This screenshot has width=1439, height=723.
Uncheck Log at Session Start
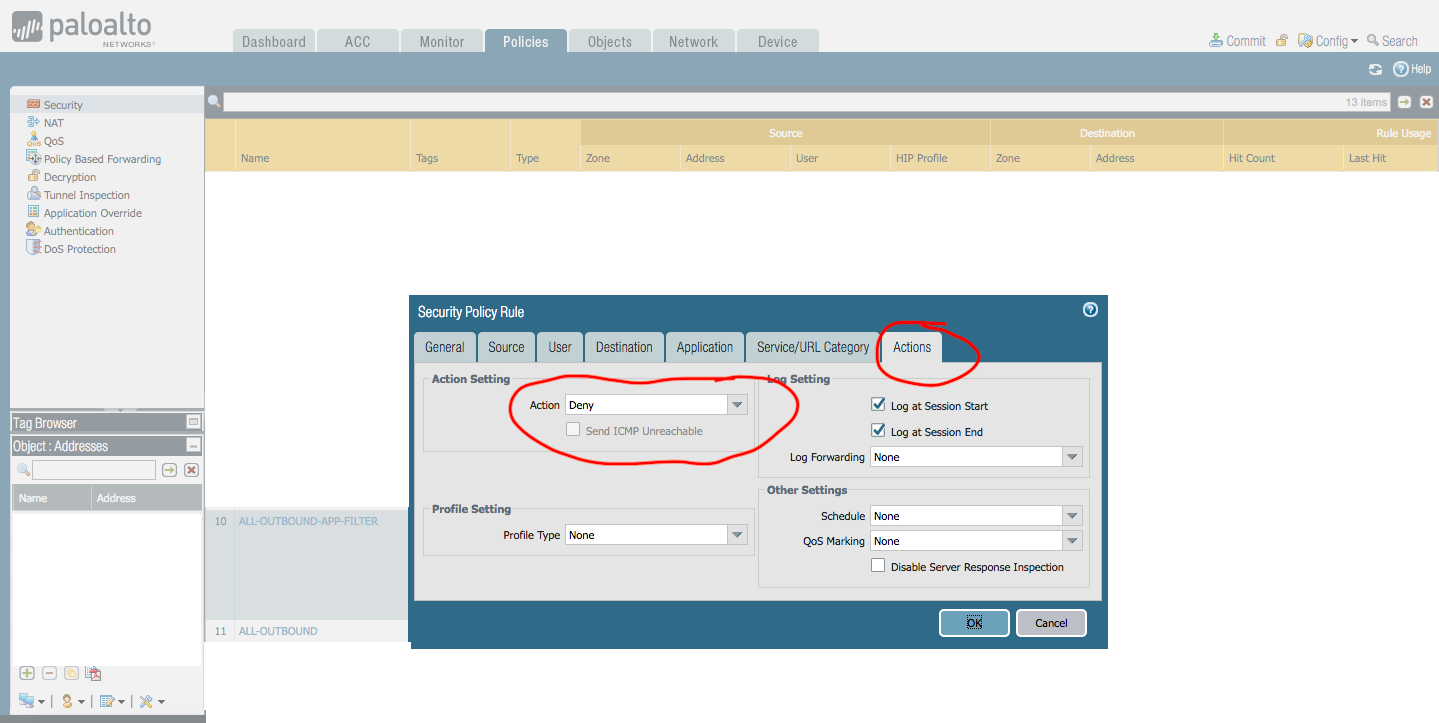[x=878, y=405]
